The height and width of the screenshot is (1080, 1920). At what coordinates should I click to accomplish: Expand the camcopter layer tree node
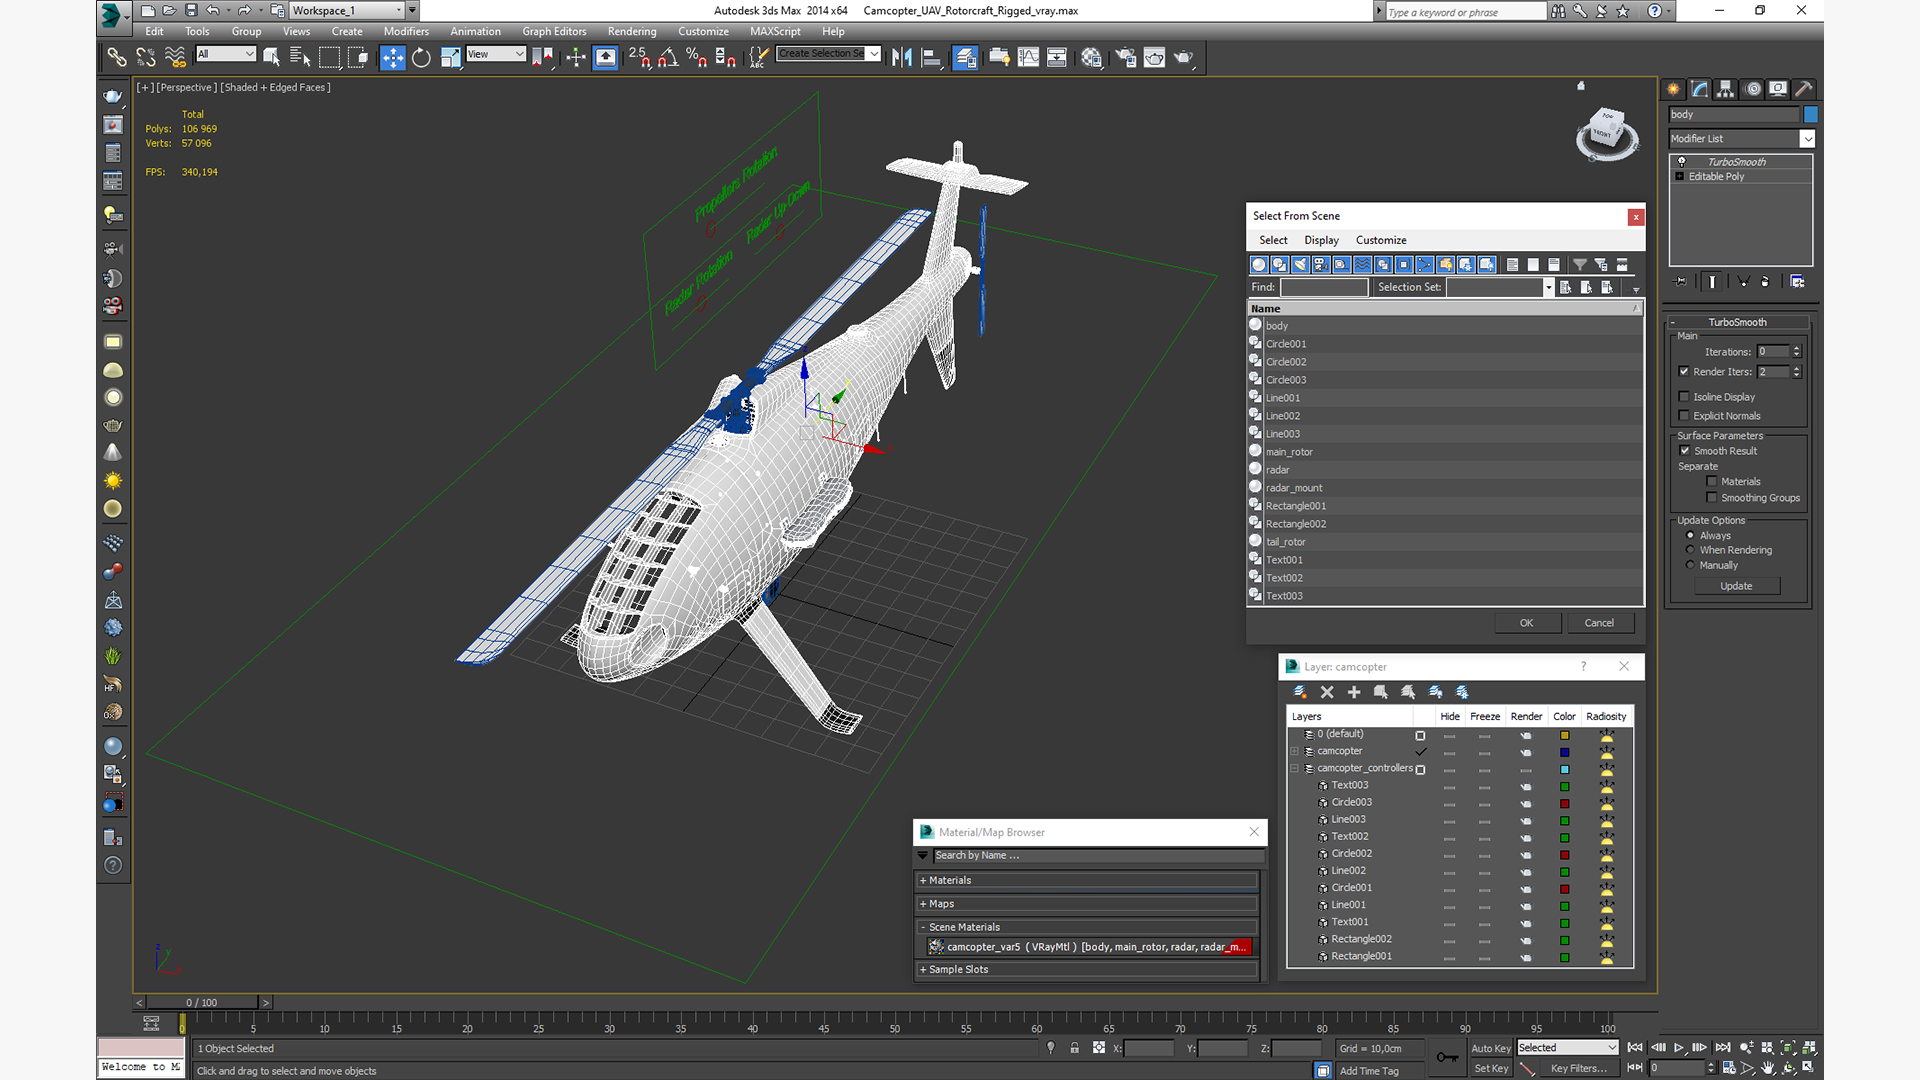point(1295,752)
